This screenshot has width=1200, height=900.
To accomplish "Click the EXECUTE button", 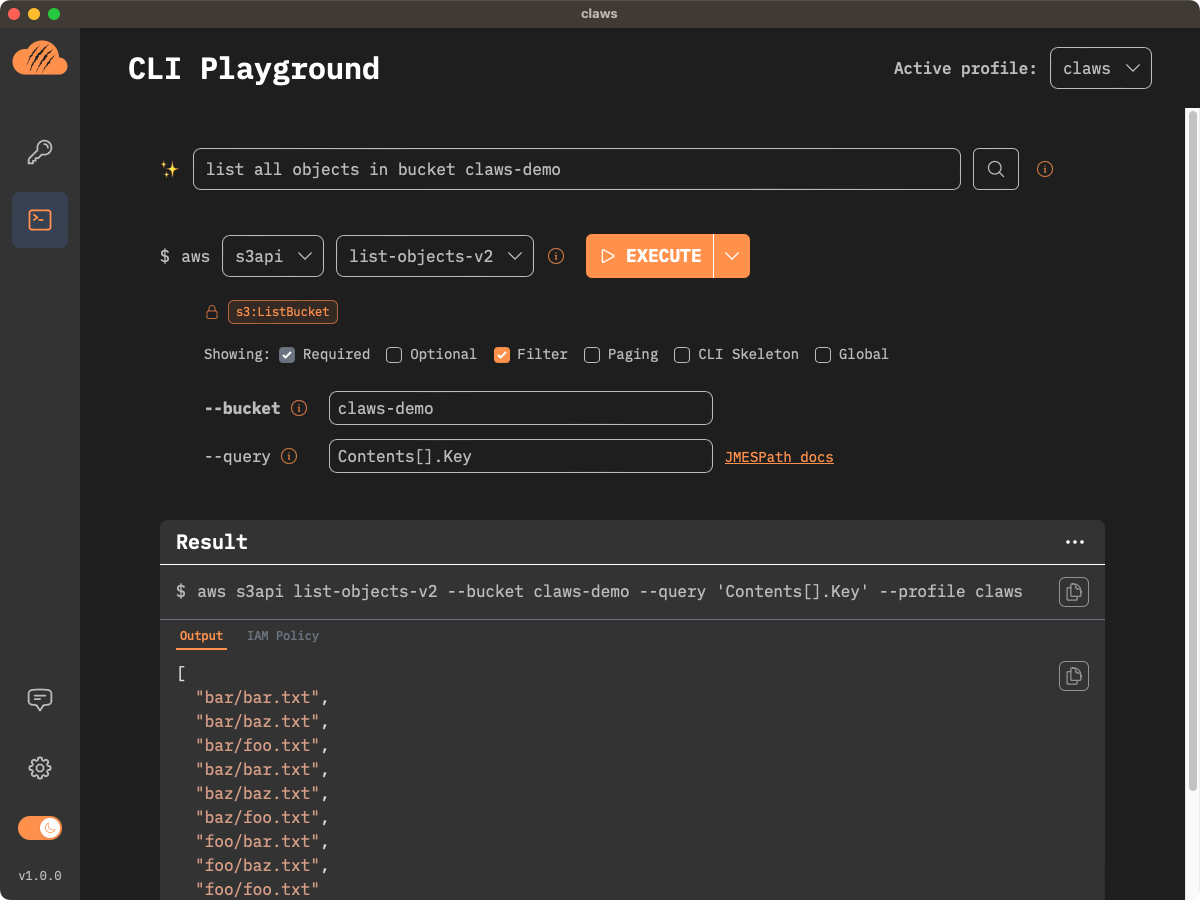I will point(650,256).
